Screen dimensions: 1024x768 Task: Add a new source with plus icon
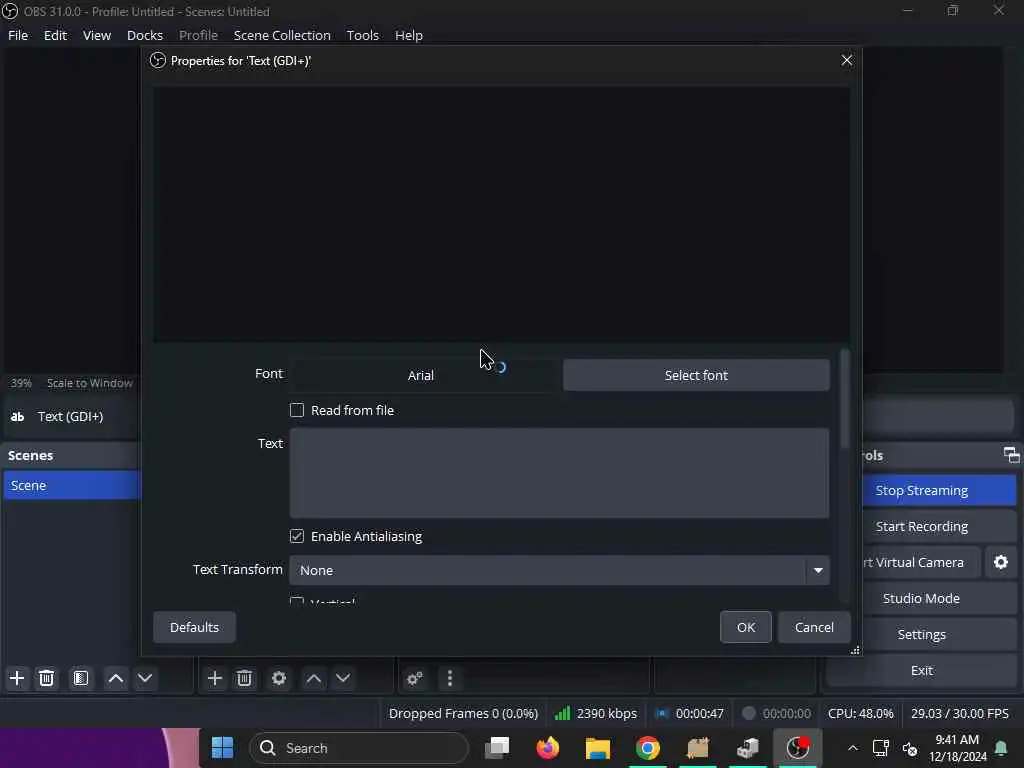(214, 678)
